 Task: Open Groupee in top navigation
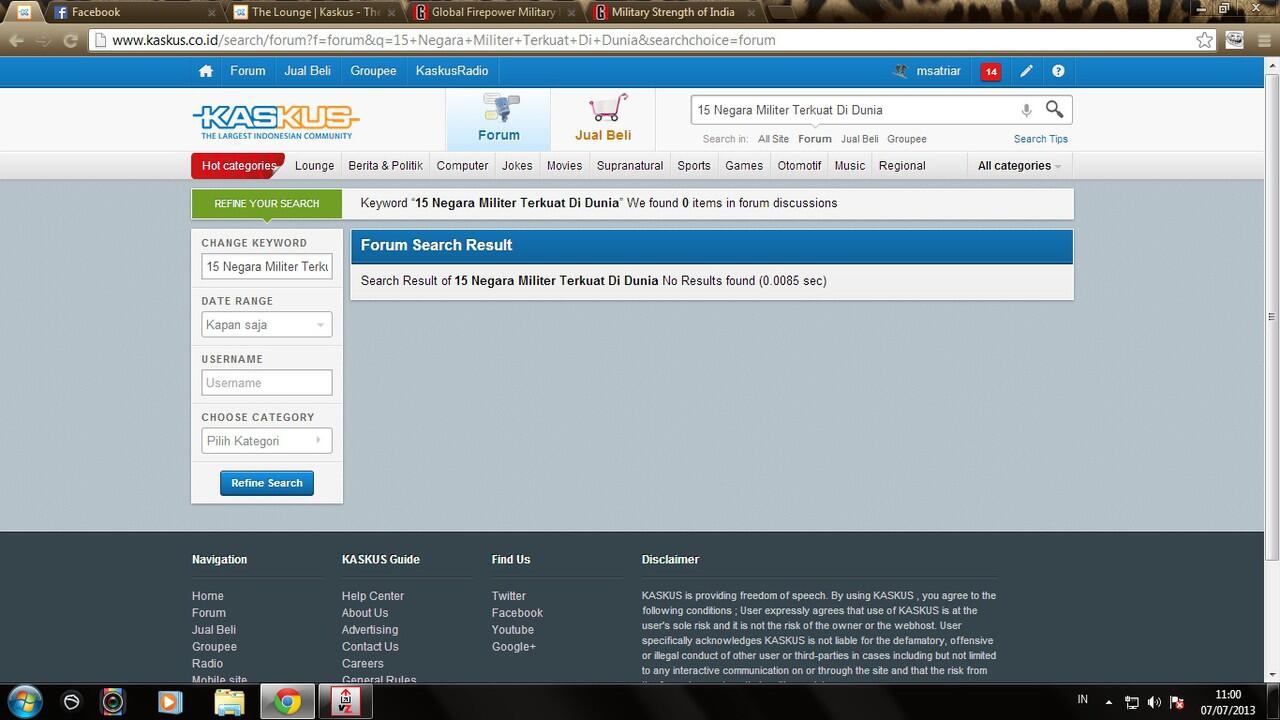pos(373,71)
